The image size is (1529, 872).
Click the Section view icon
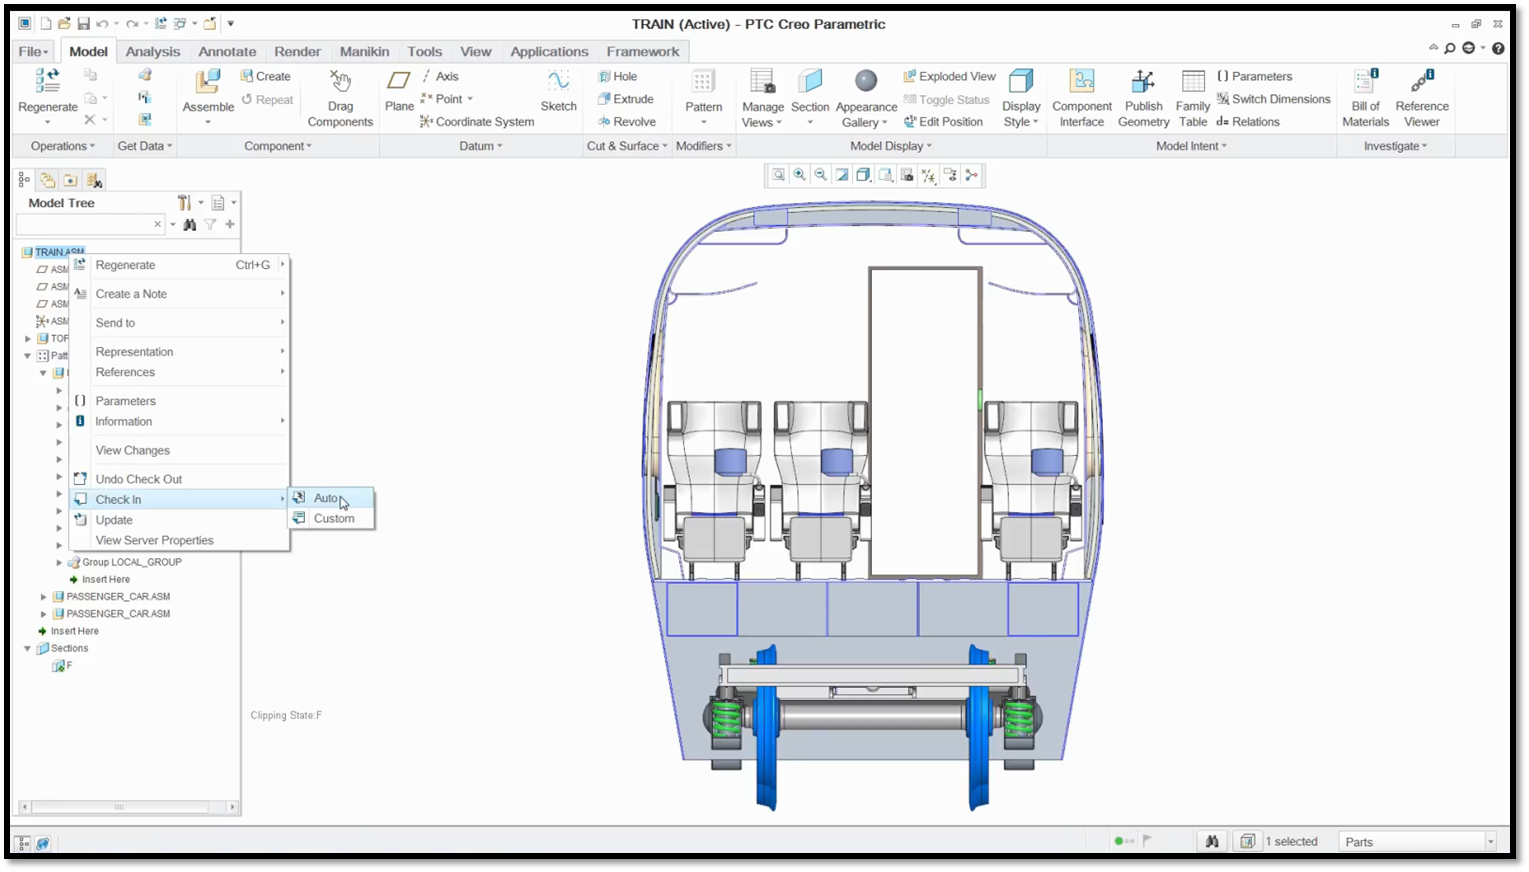810,81
